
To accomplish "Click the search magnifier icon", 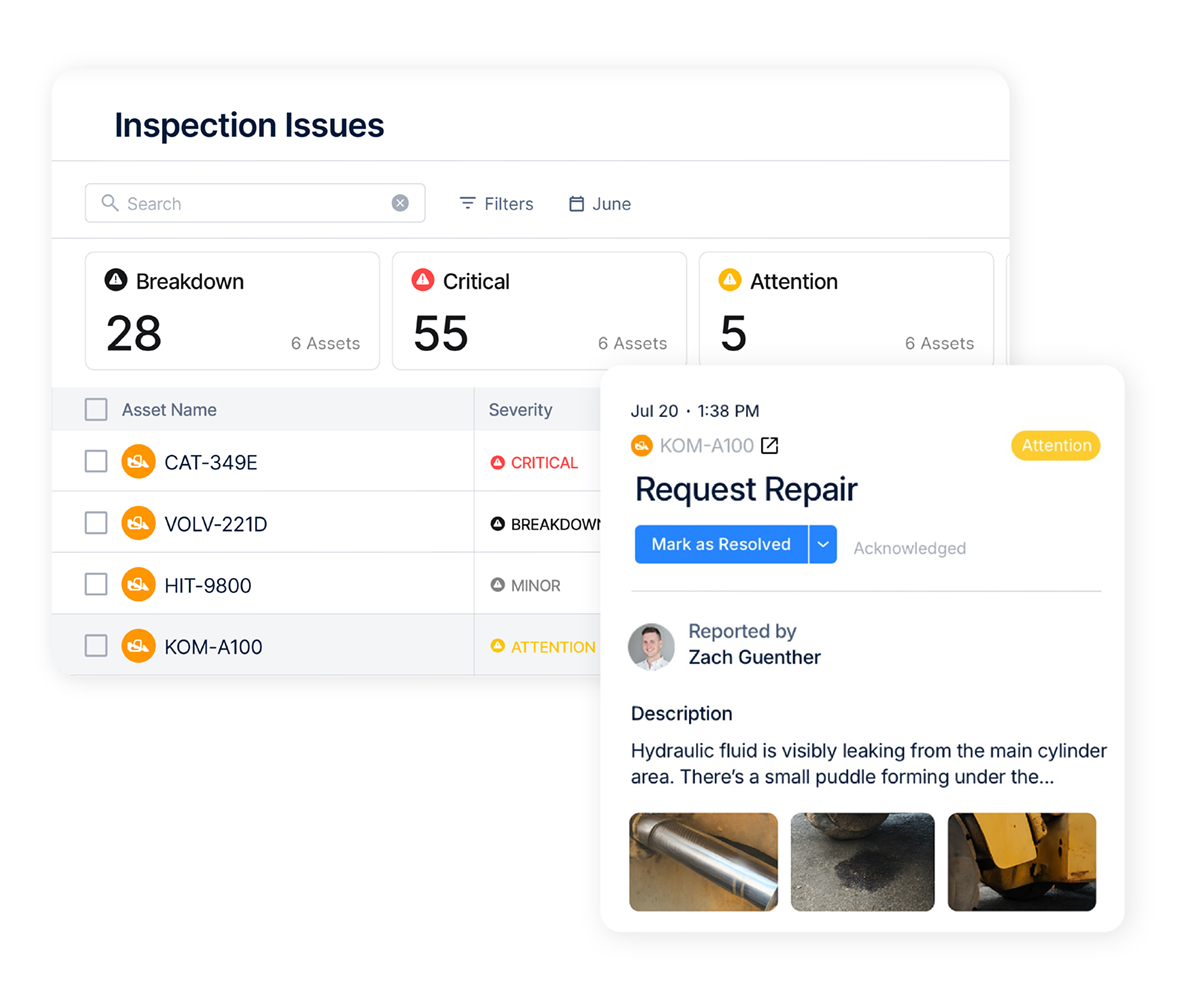I will [110, 203].
